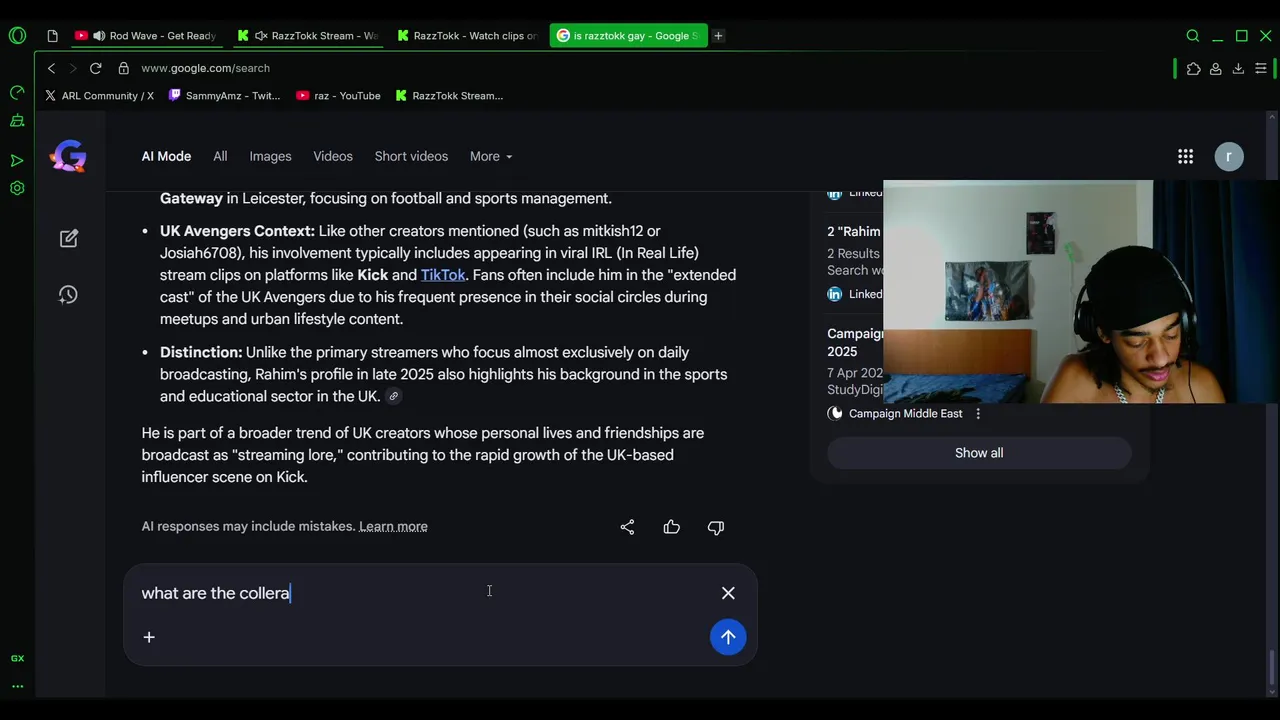Give thumbs up to AI response
Image resolution: width=1280 pixels, height=720 pixels.
click(x=671, y=527)
